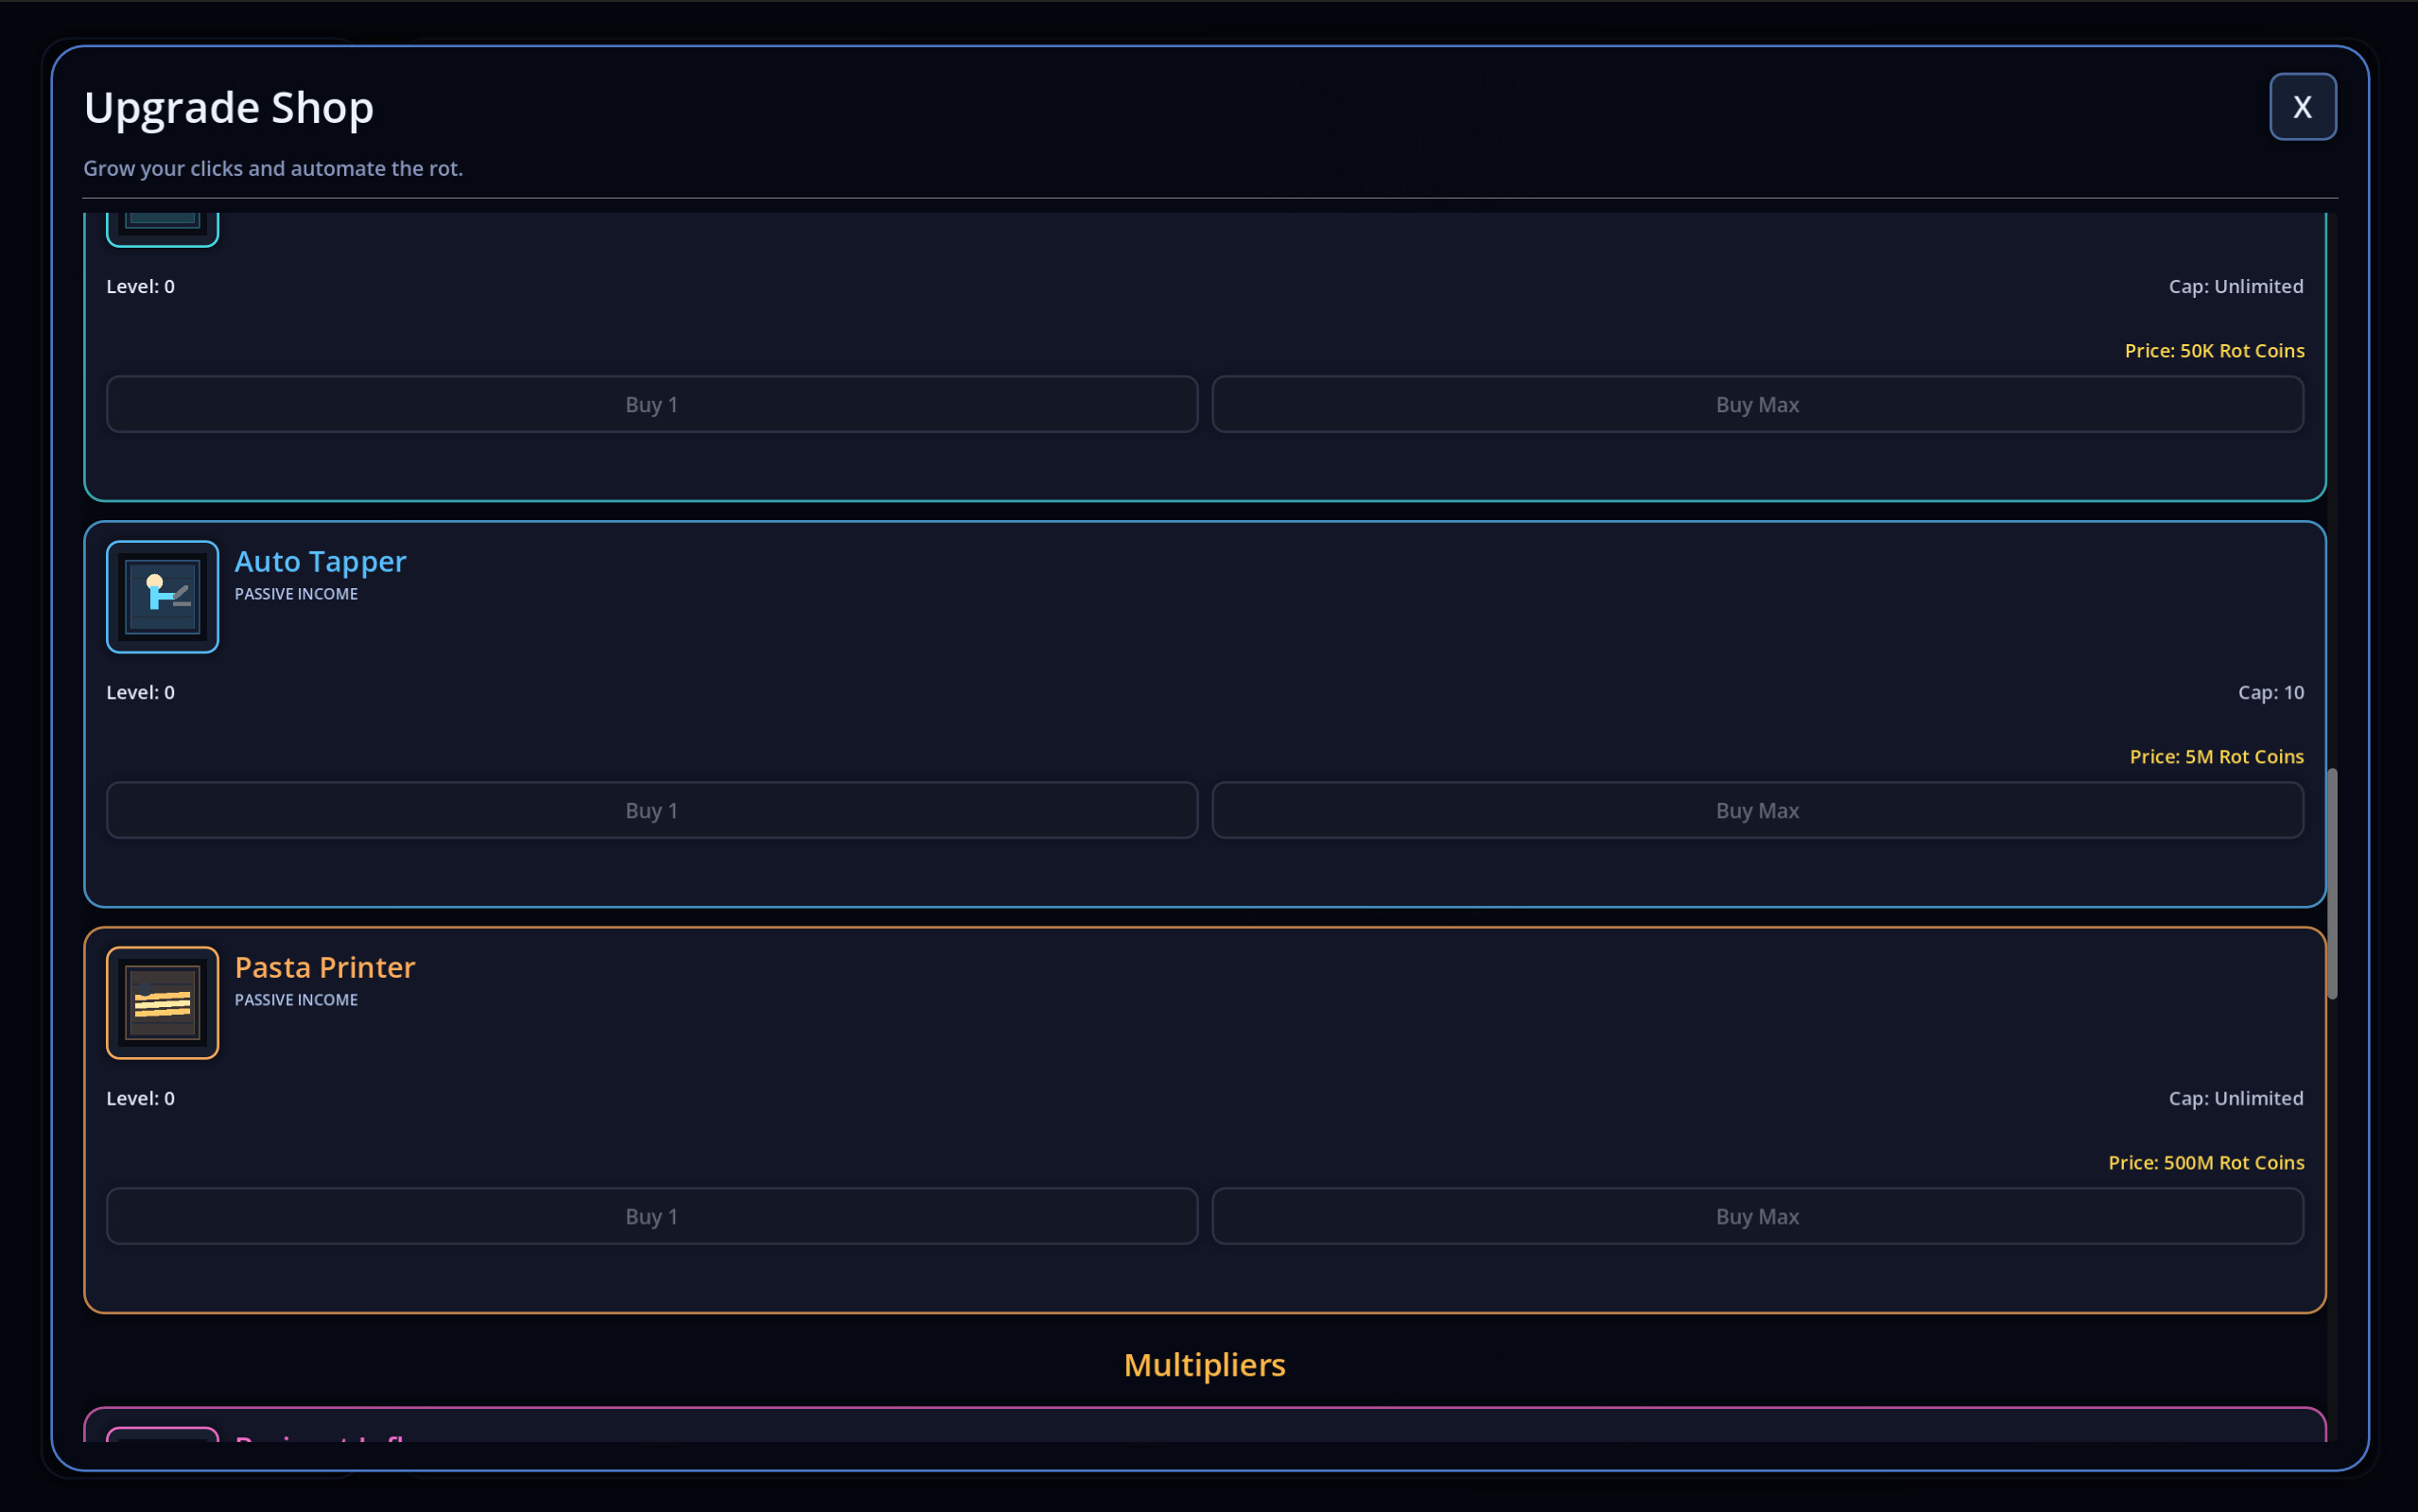Click the Multipliers section heading
This screenshot has height=1512, width=2418.
[x=1205, y=1365]
